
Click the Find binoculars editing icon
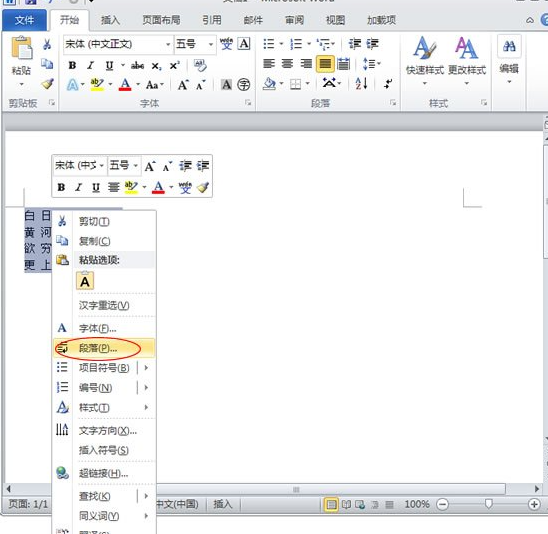point(509,46)
